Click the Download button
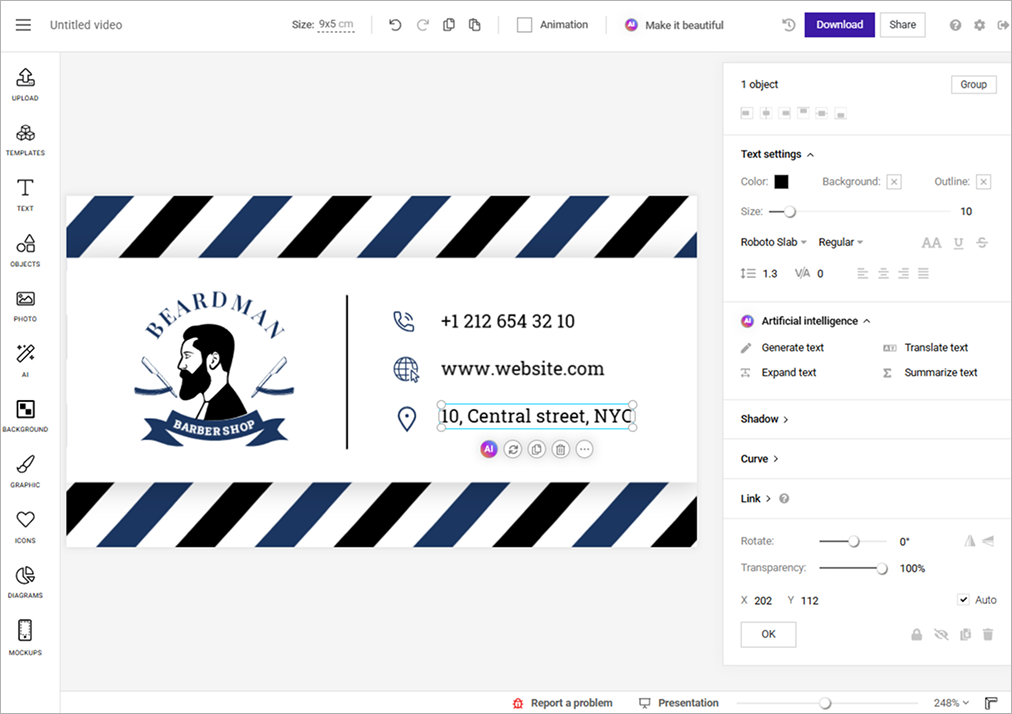Image resolution: width=1012 pixels, height=714 pixels. pyautogui.click(x=839, y=25)
